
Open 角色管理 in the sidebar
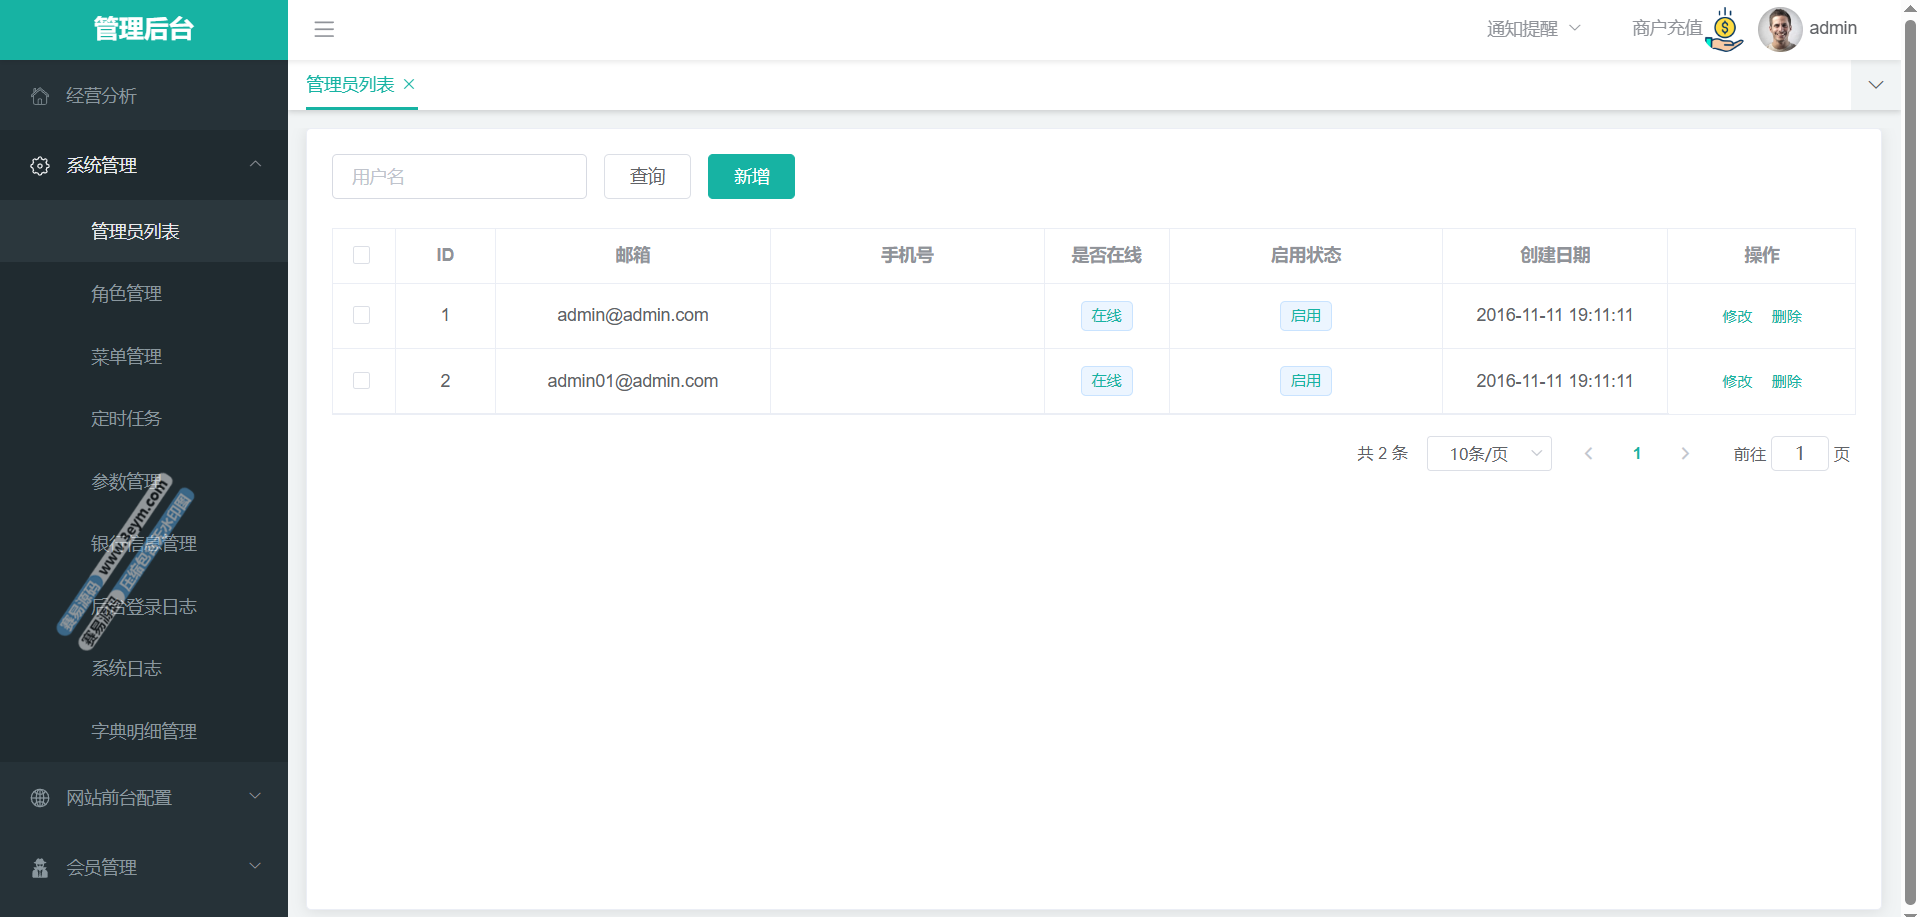tap(127, 294)
